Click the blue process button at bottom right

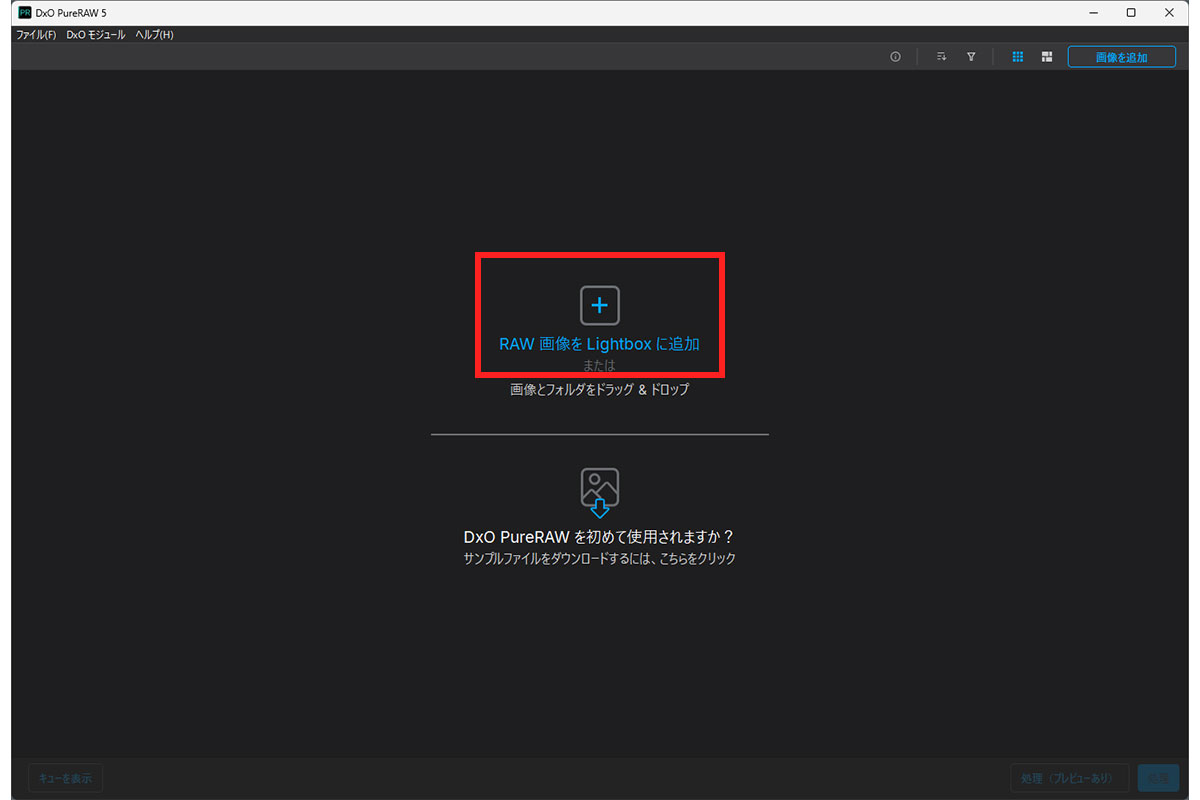pos(1158,778)
